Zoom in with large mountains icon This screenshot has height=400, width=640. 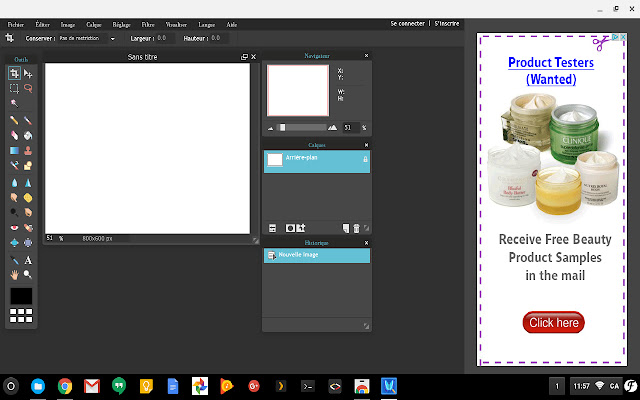point(333,128)
